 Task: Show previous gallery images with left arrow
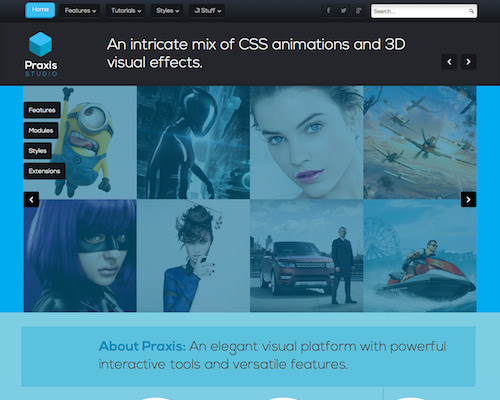(31, 199)
